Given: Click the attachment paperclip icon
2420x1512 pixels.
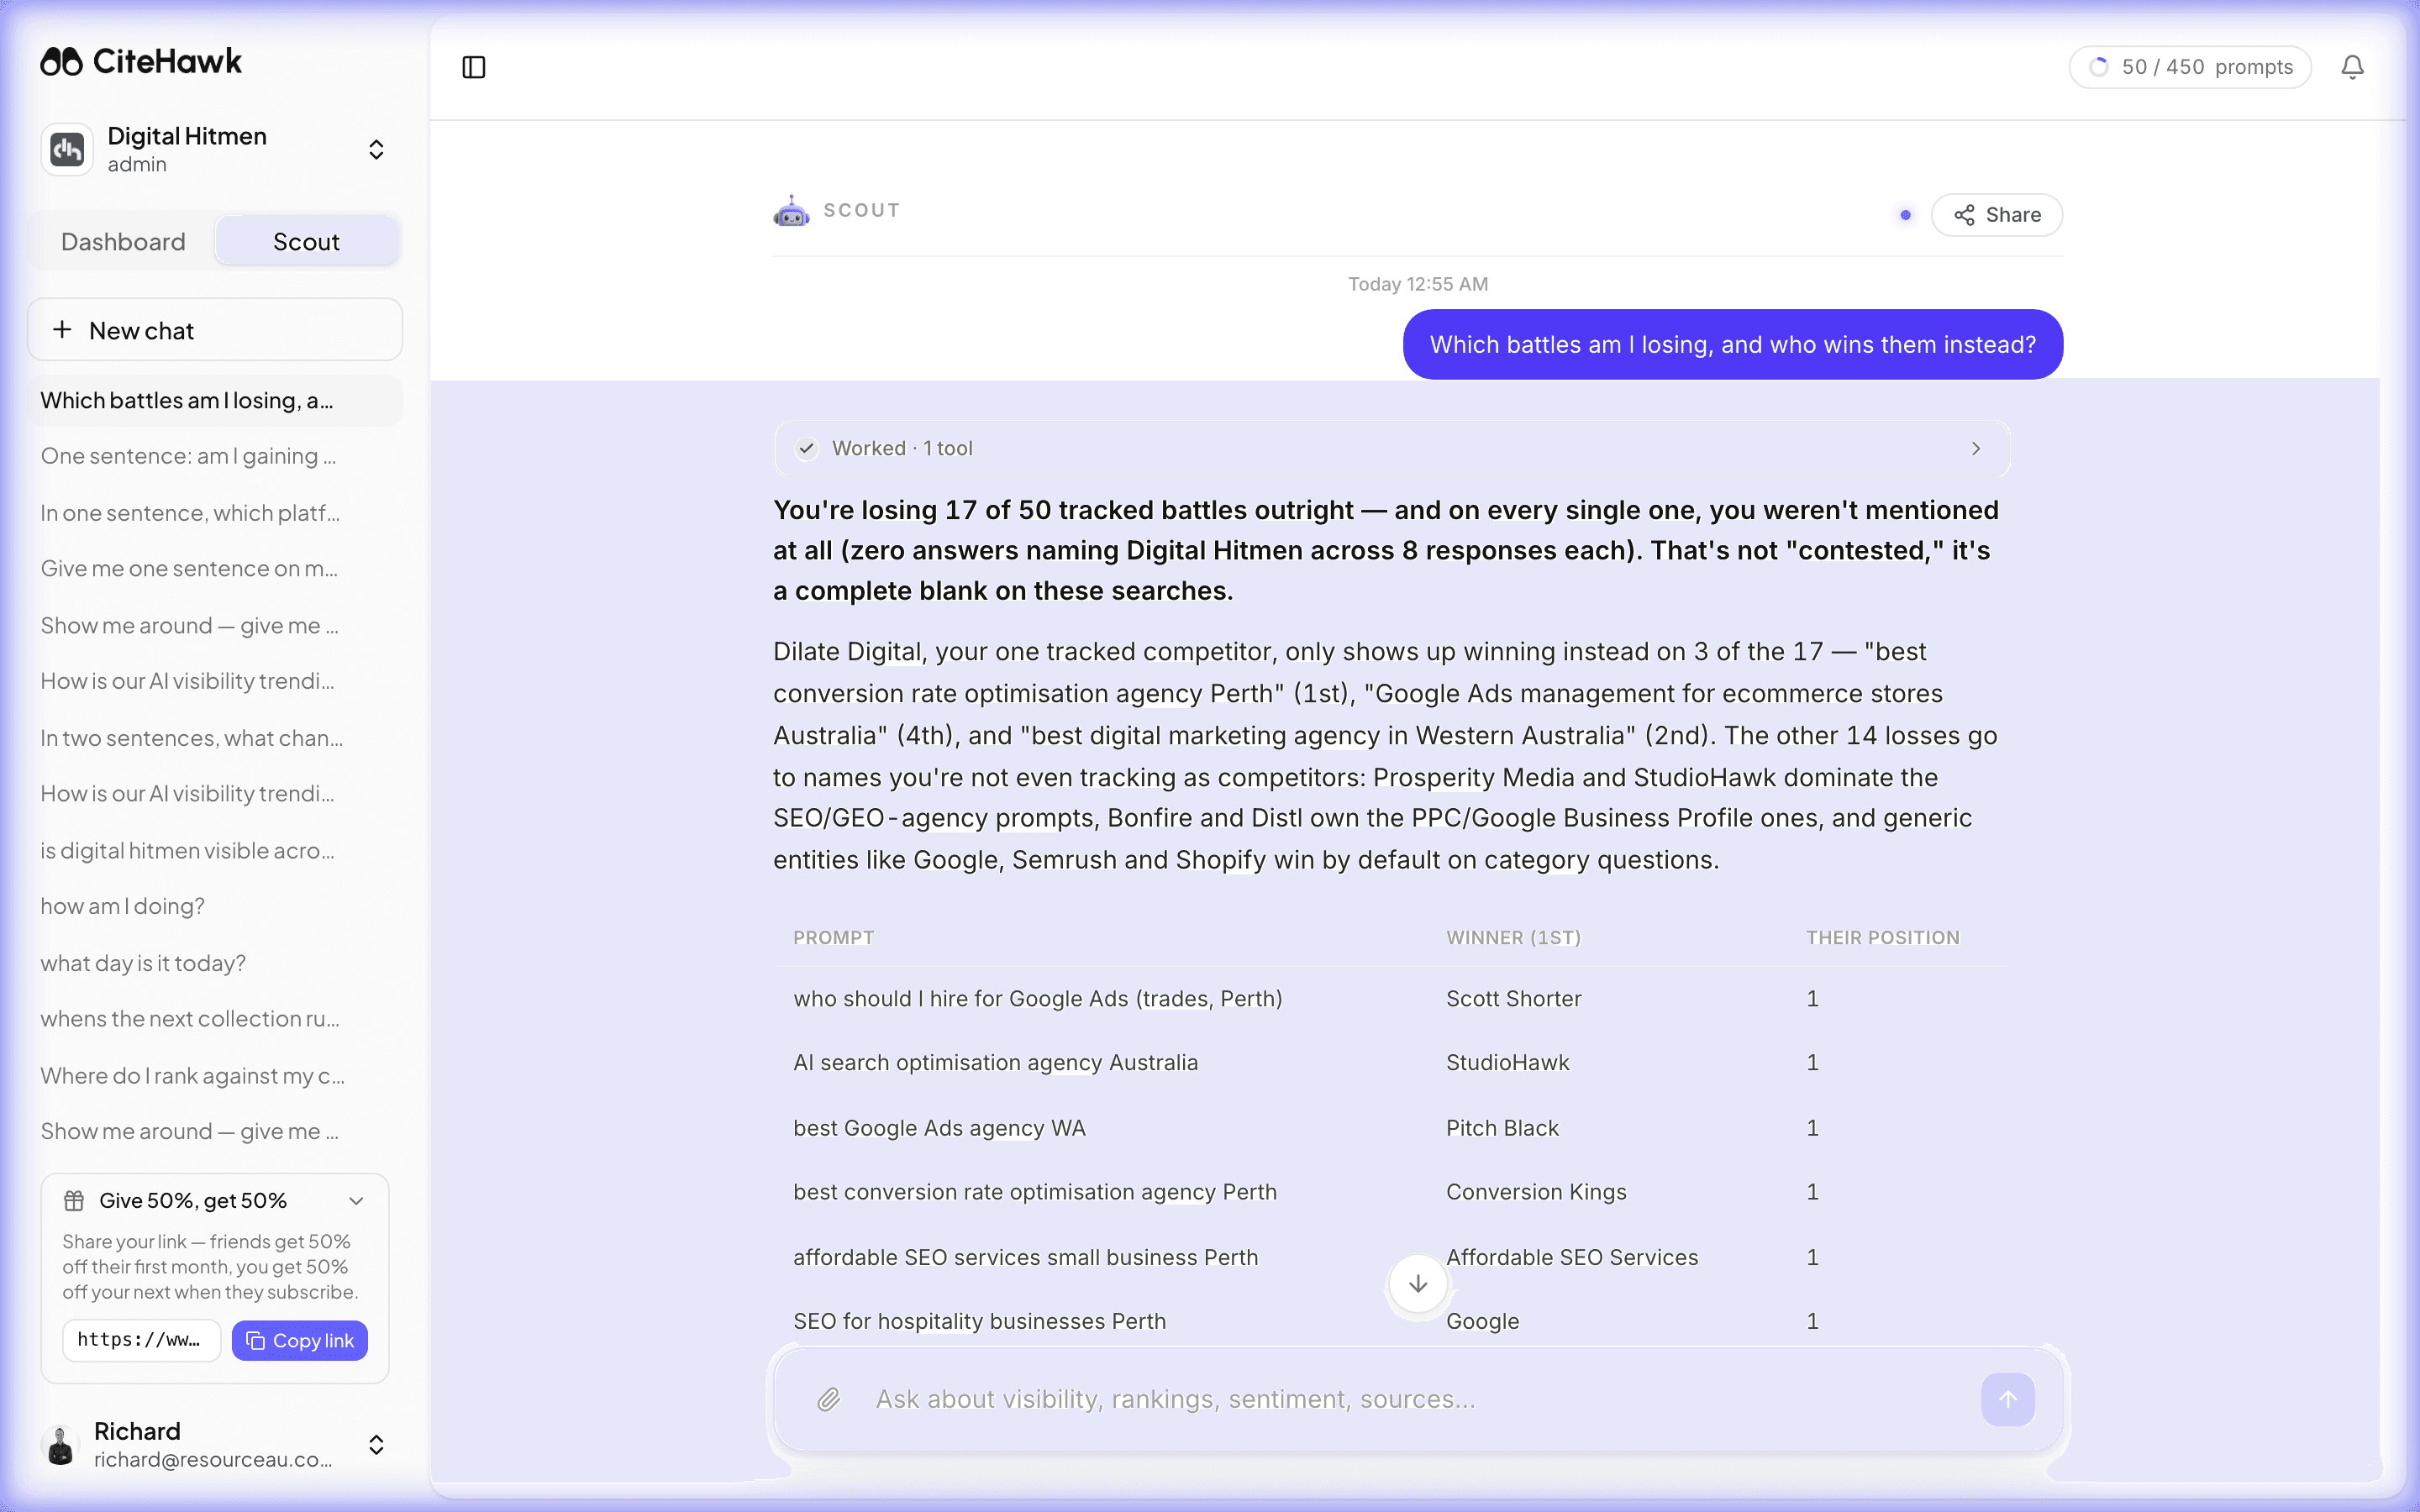Looking at the screenshot, I should click(828, 1399).
